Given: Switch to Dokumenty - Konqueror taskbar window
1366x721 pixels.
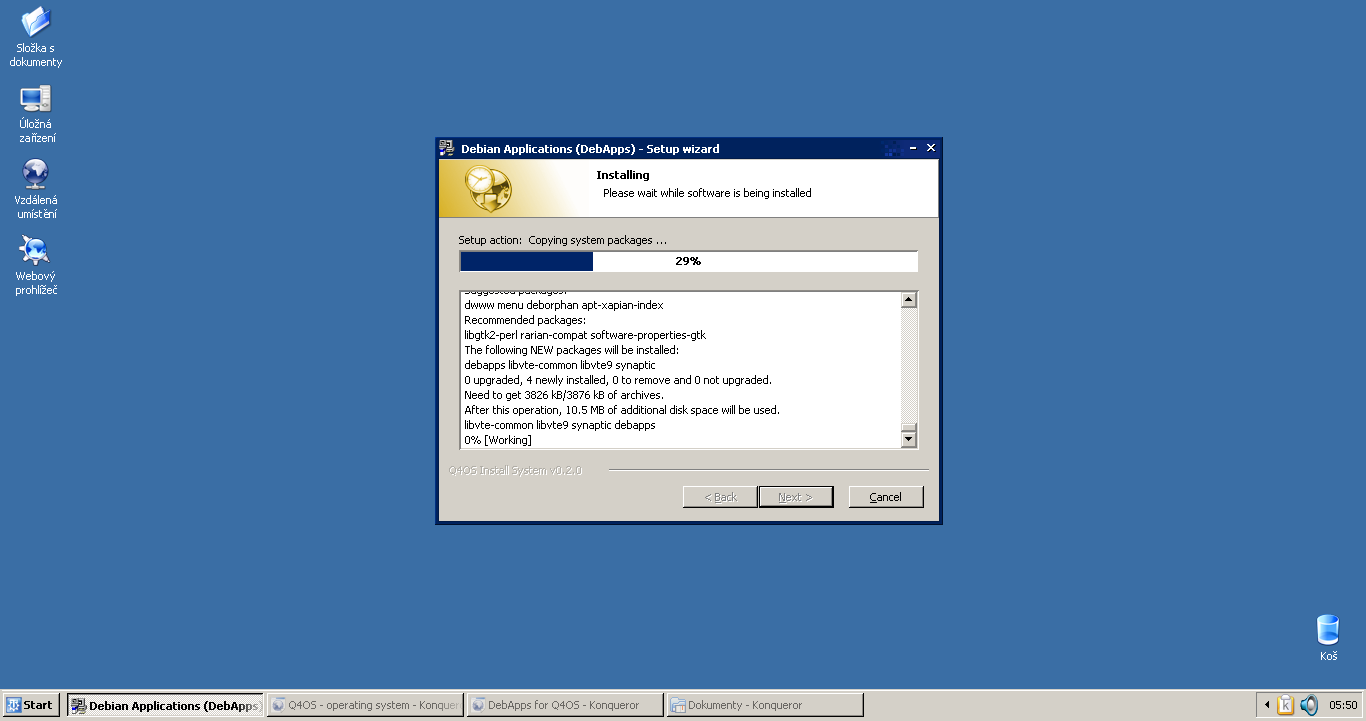Looking at the screenshot, I should pyautogui.click(x=765, y=705).
